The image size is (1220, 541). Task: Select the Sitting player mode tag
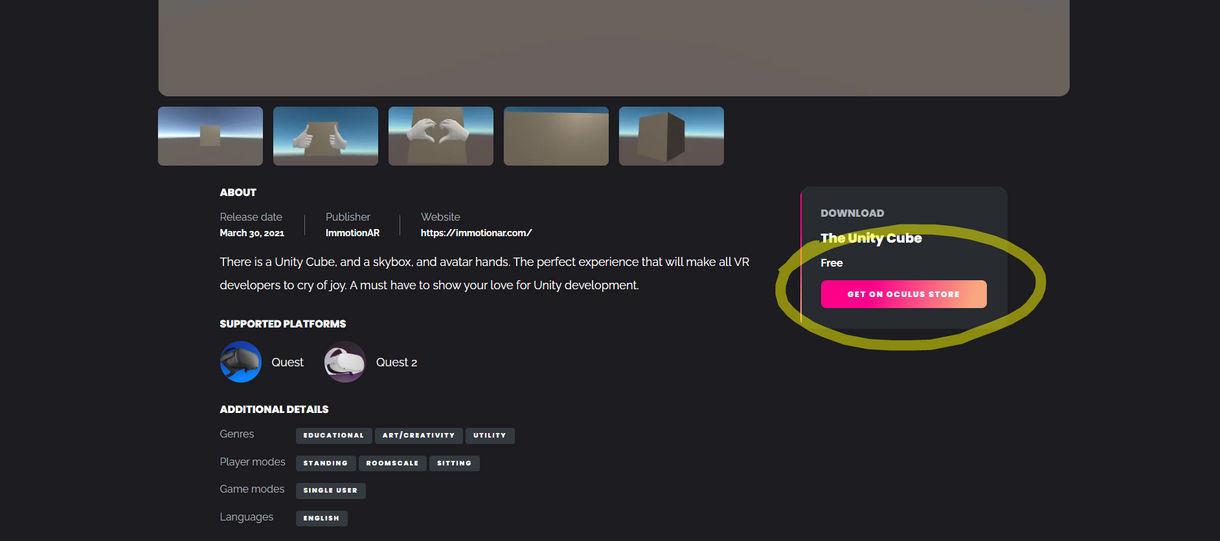tap(454, 463)
